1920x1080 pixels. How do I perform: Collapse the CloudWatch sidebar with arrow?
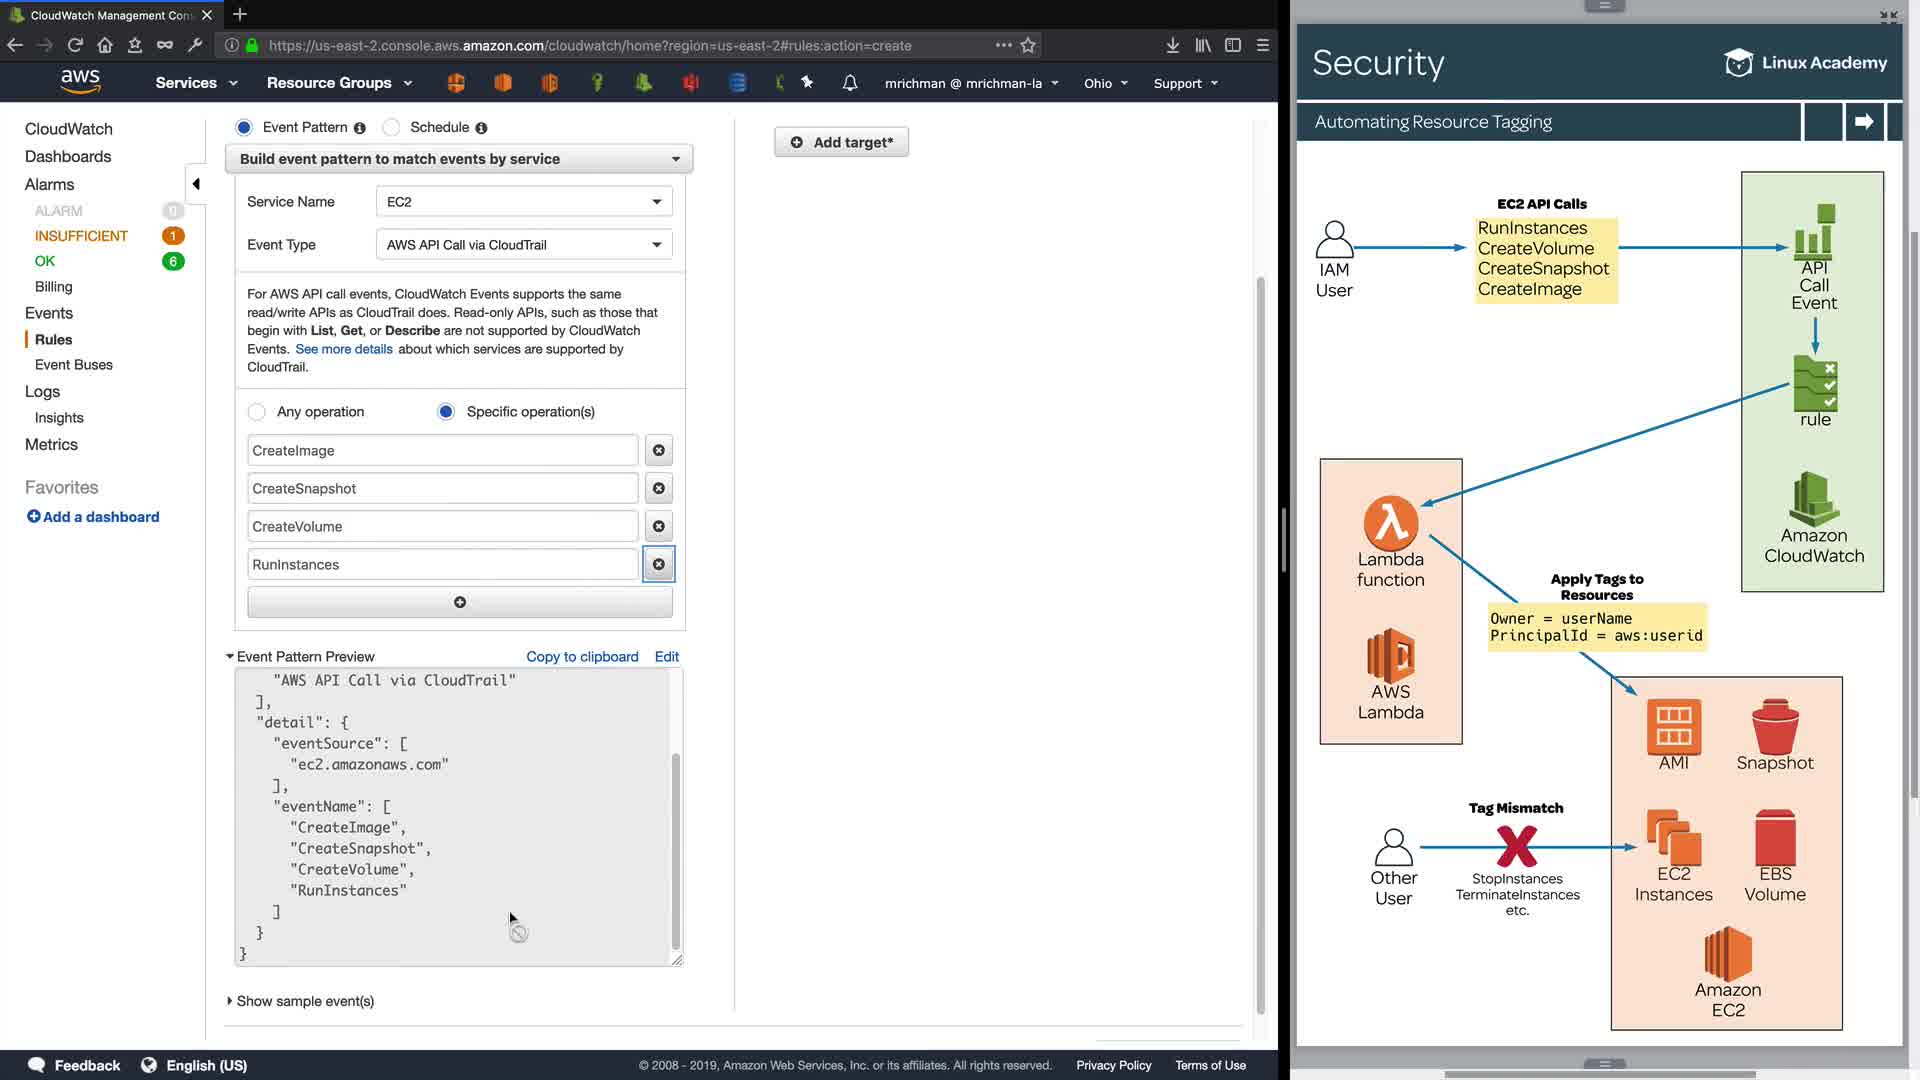[x=196, y=184]
